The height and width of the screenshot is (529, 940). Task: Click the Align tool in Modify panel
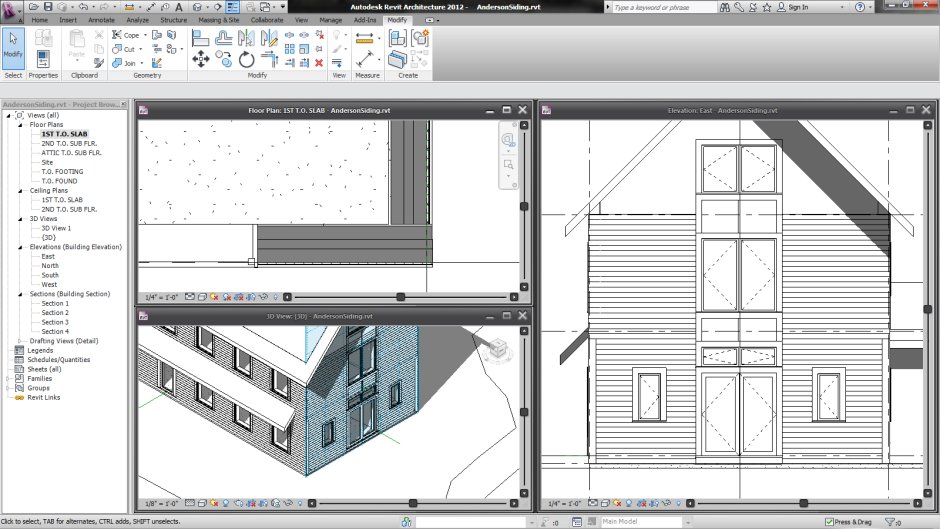click(x=200, y=38)
